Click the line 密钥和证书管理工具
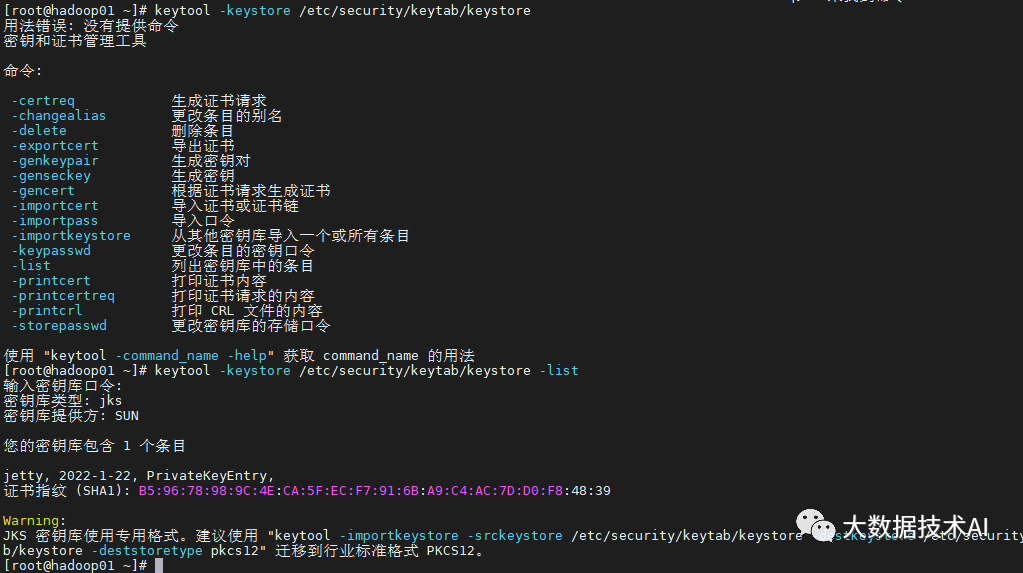The height and width of the screenshot is (573, 1023). [75, 40]
